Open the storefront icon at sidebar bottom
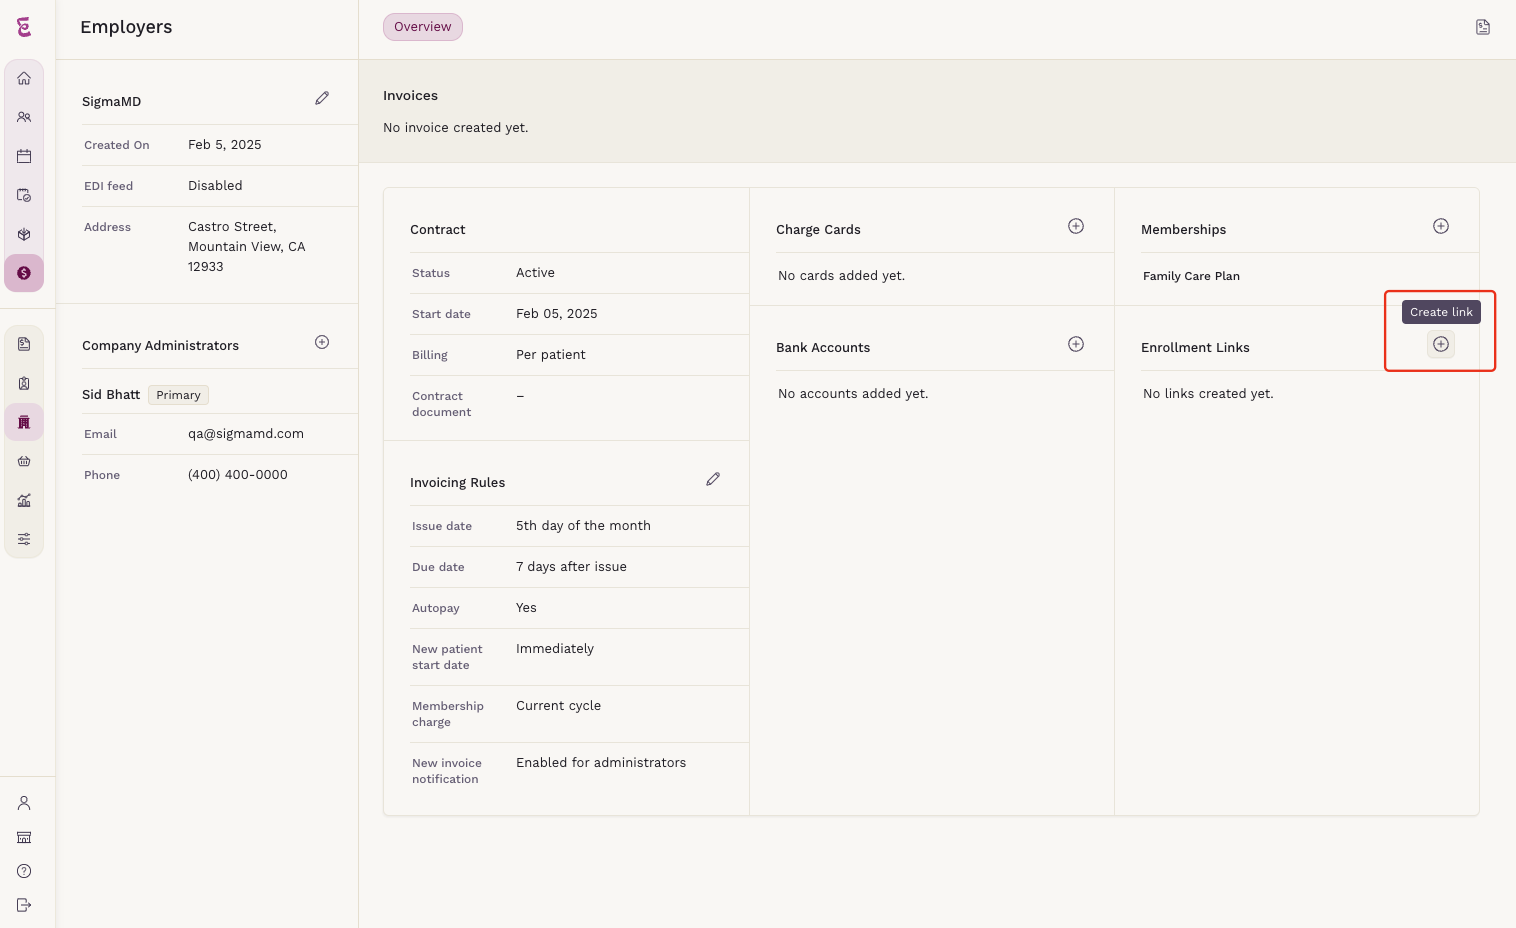Screen dimensions: 1516x928 [x=24, y=837]
